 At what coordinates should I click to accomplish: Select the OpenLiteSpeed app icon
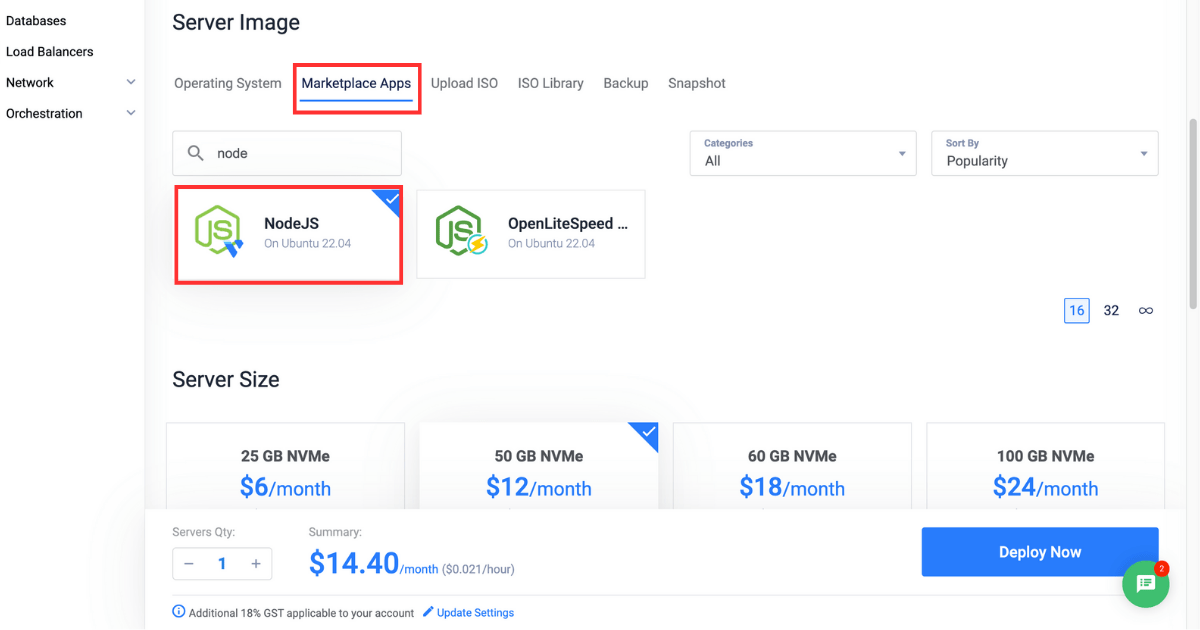[x=460, y=233]
